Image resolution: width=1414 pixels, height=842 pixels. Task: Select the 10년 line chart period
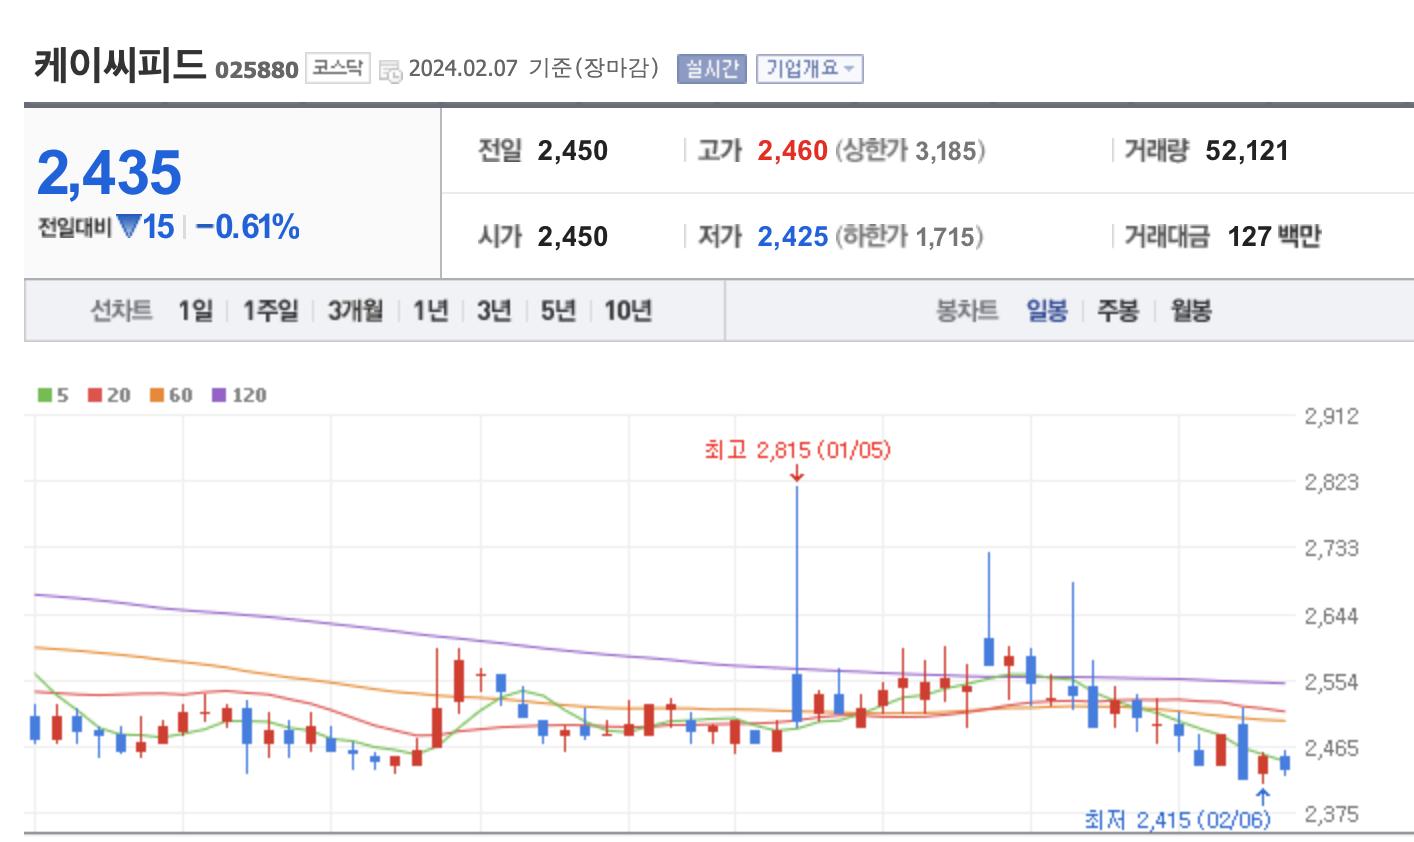point(628,311)
